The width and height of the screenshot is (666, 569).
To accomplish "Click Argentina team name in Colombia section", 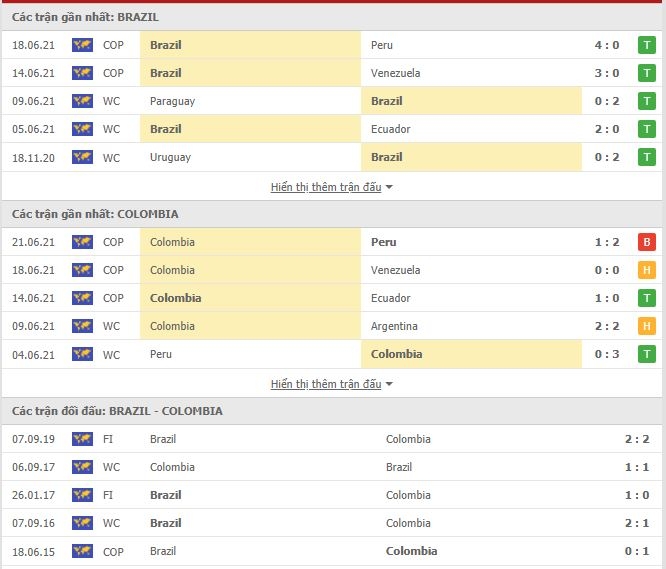I will 394,326.
